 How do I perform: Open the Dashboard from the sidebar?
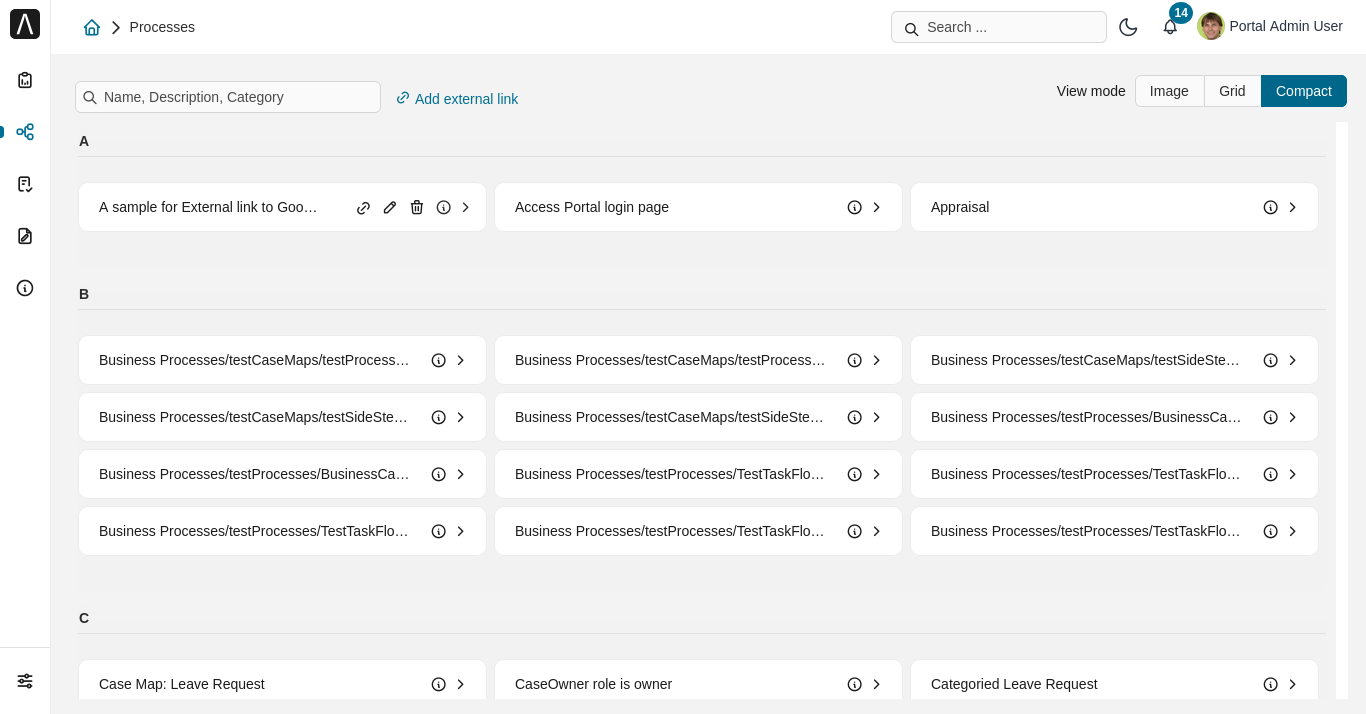click(25, 80)
